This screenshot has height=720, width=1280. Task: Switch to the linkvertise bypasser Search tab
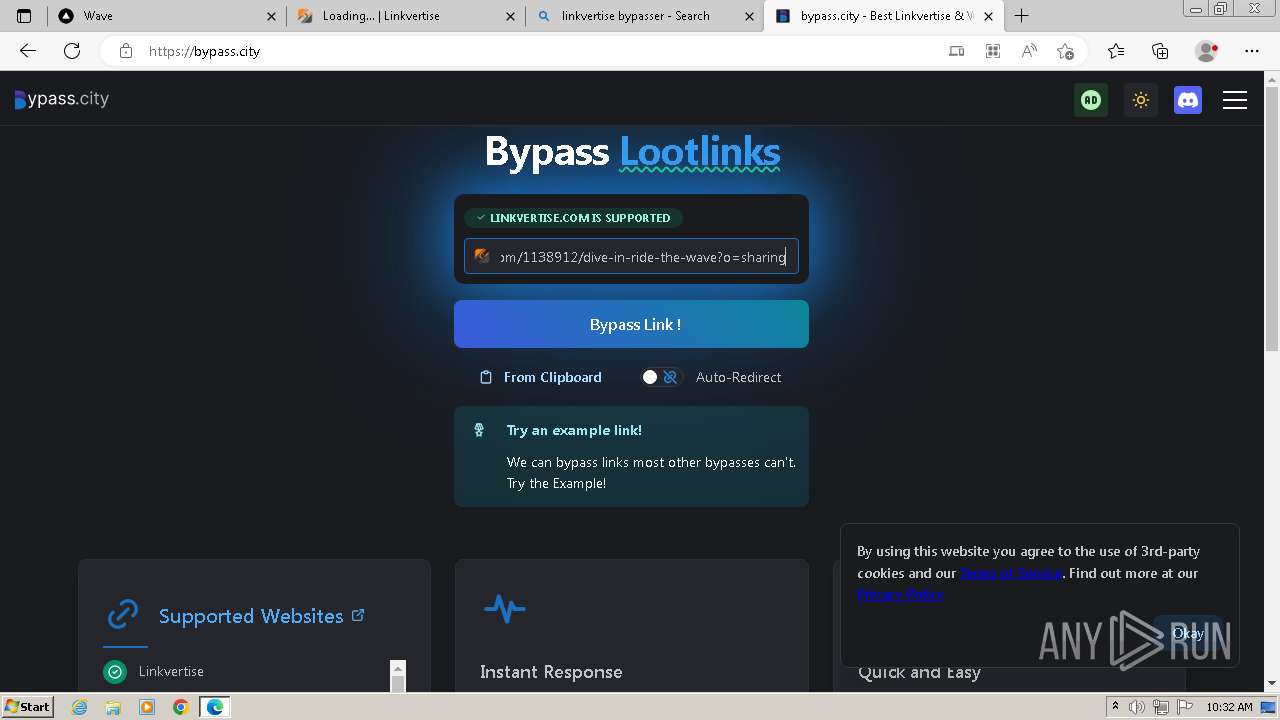(645, 16)
